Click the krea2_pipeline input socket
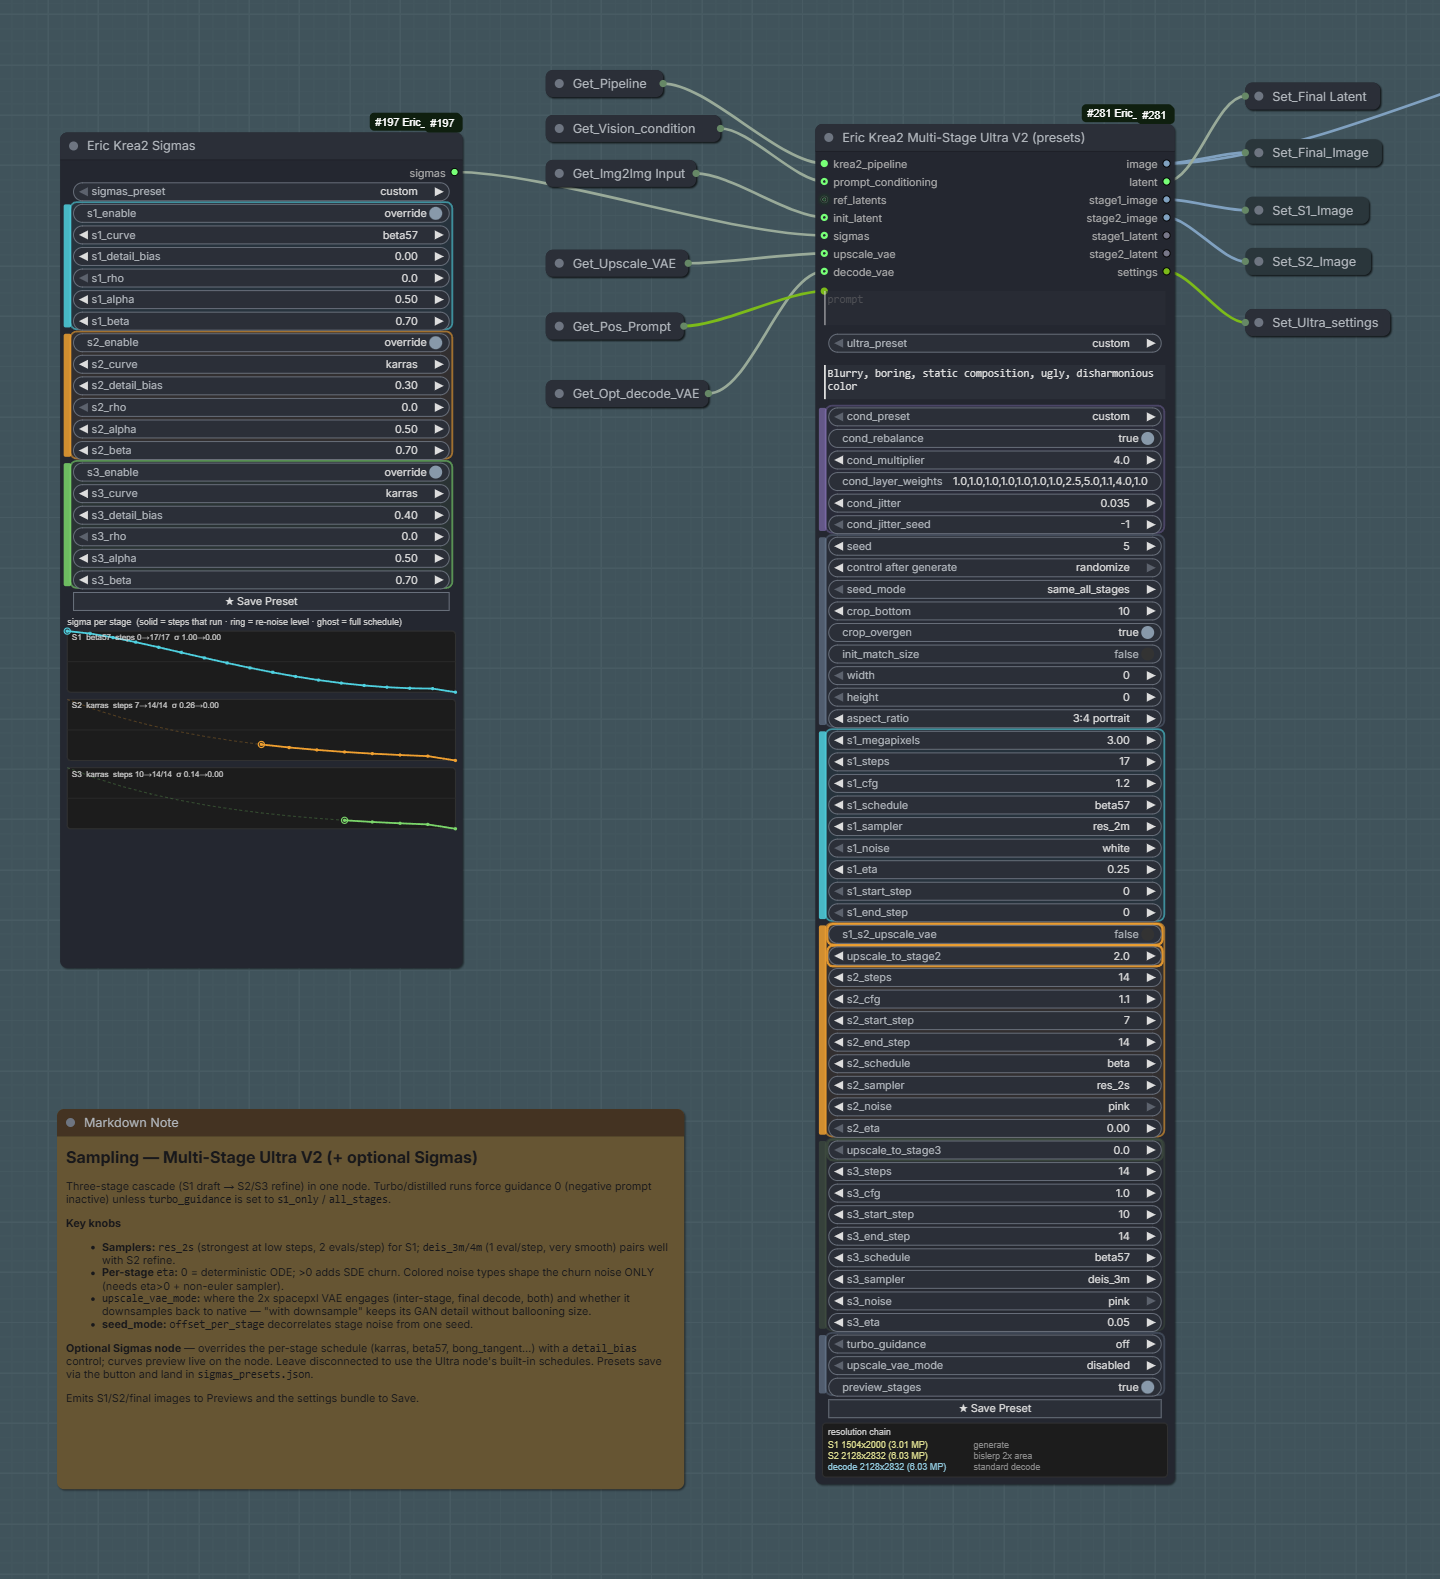 [x=824, y=164]
